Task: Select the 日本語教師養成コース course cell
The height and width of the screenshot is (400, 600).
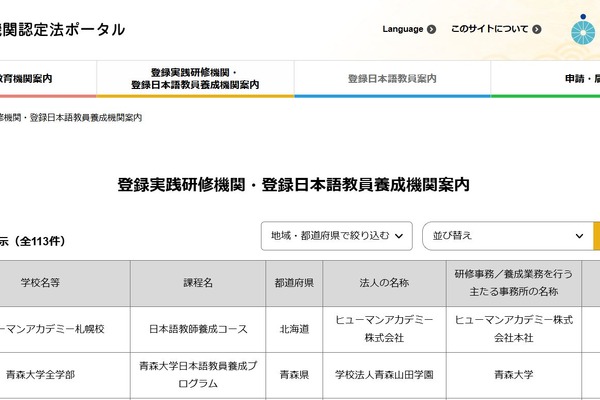Action: 198,329
